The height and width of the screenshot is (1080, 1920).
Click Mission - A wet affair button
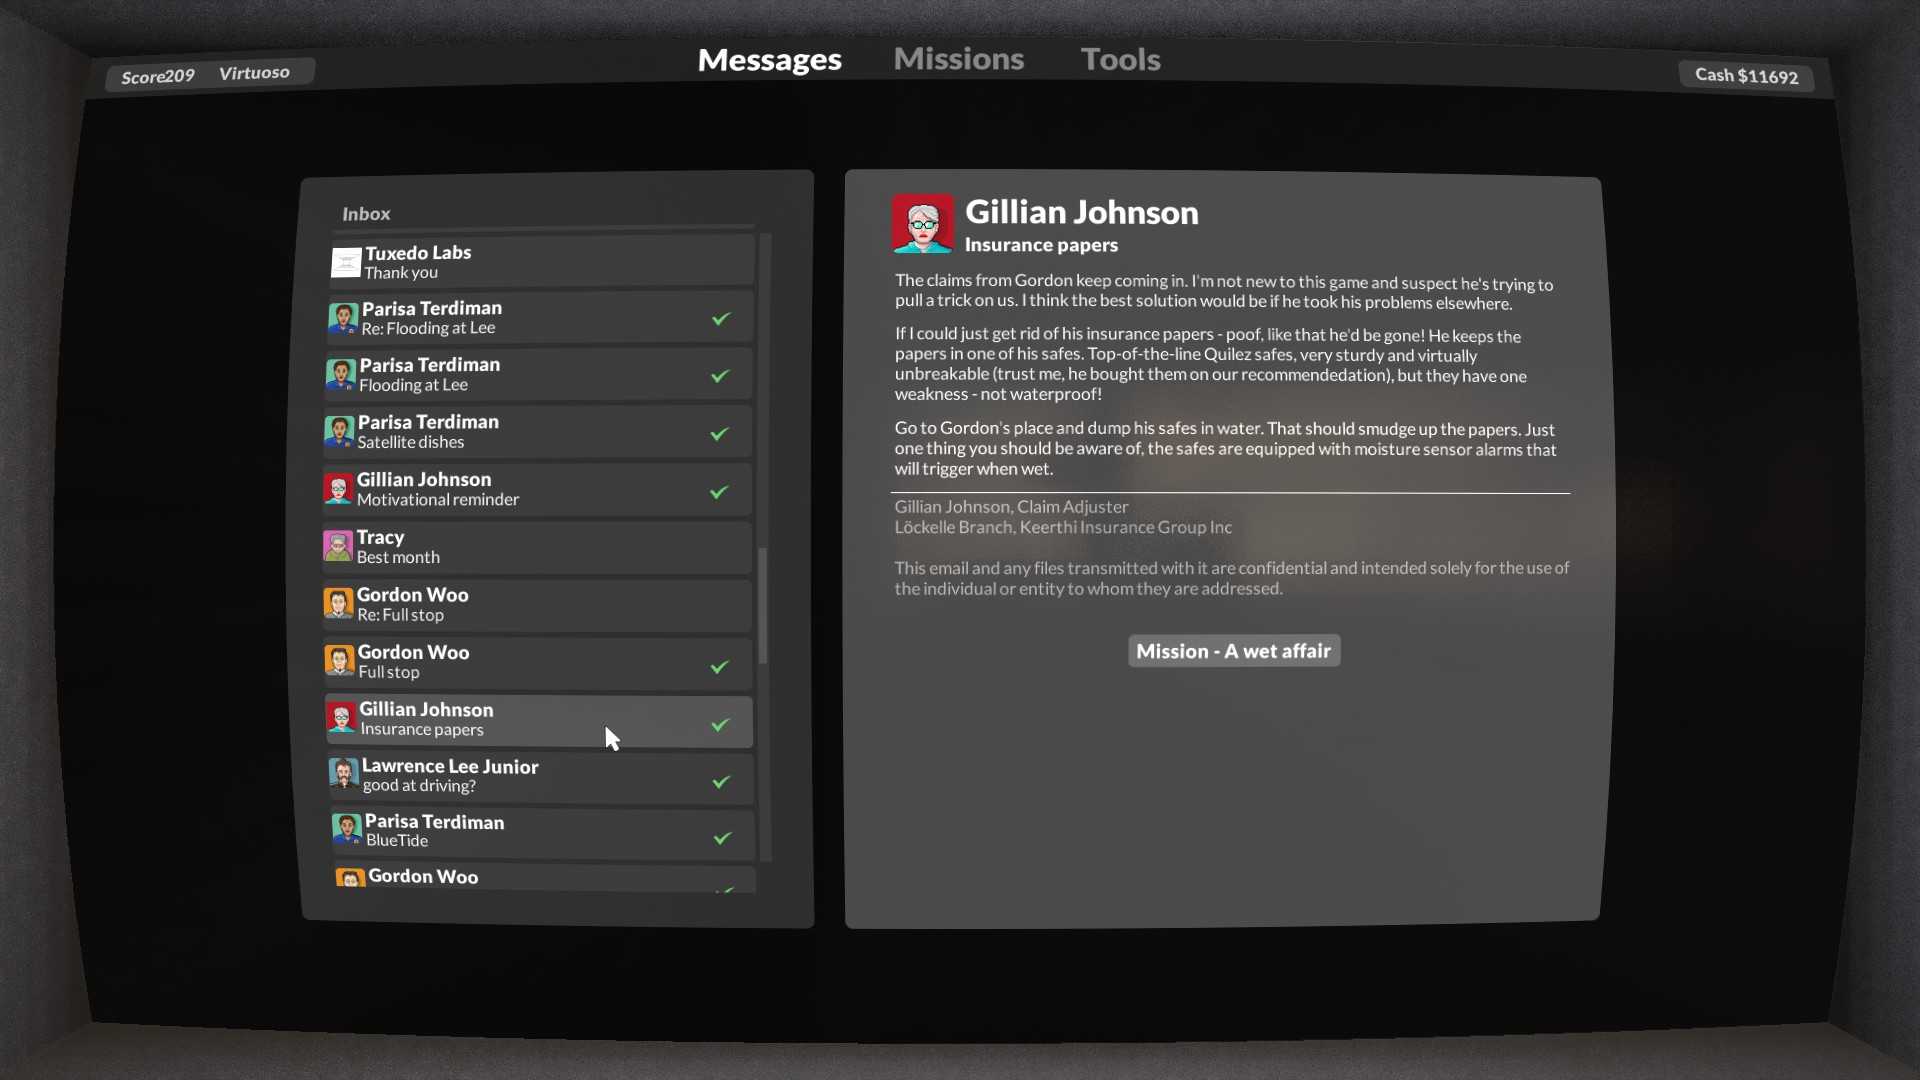(x=1233, y=650)
